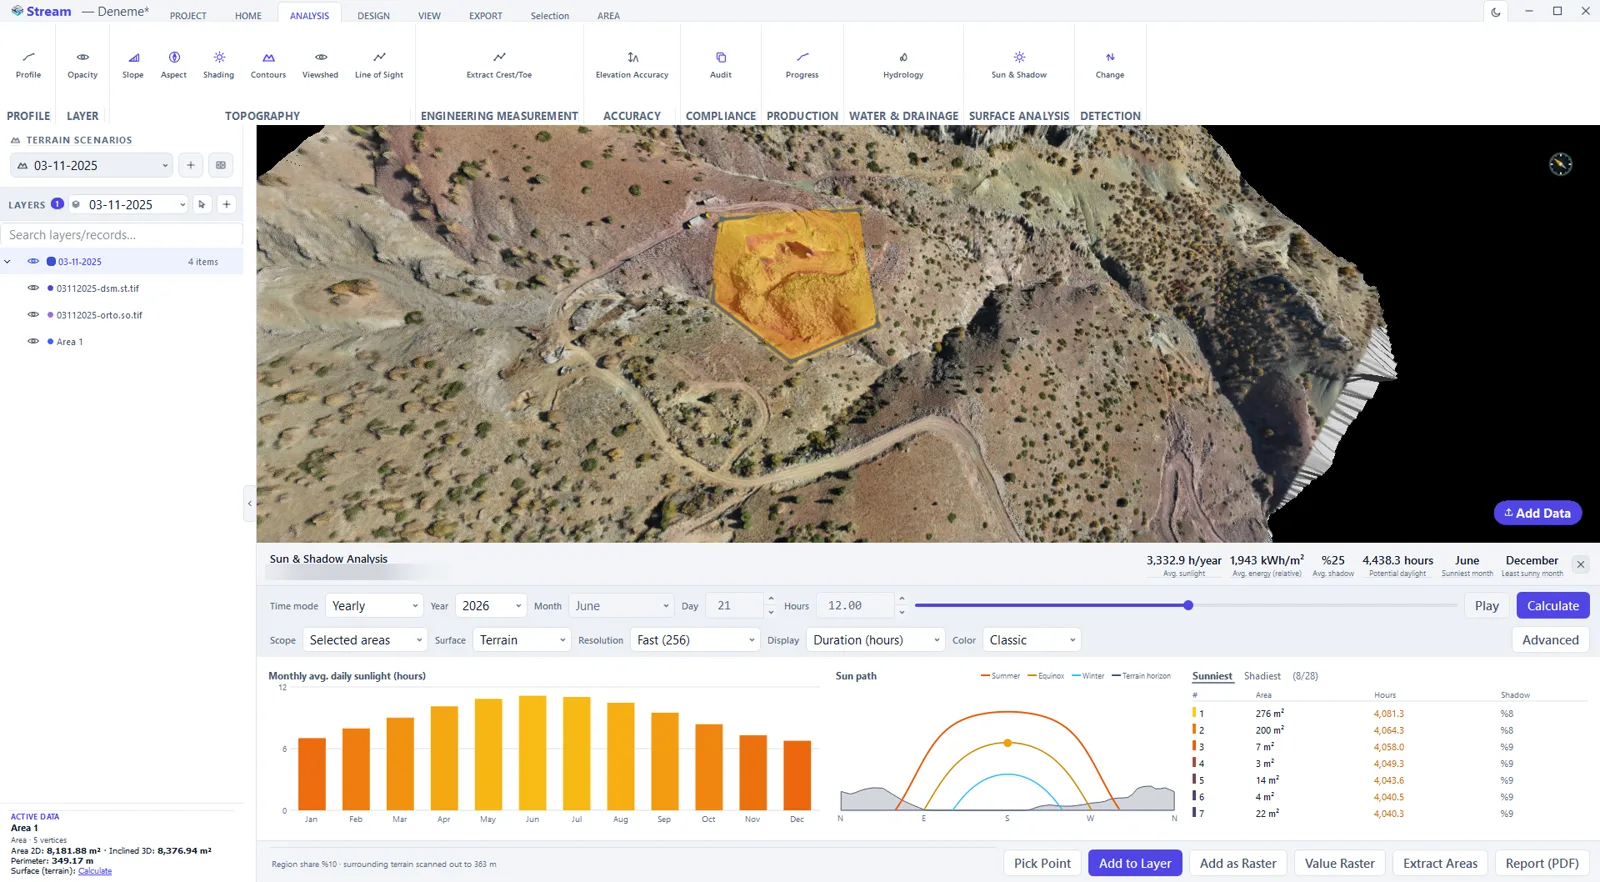Switch to the DESIGN ribbon tab
Image resolution: width=1600 pixels, height=882 pixels.
coord(374,16)
